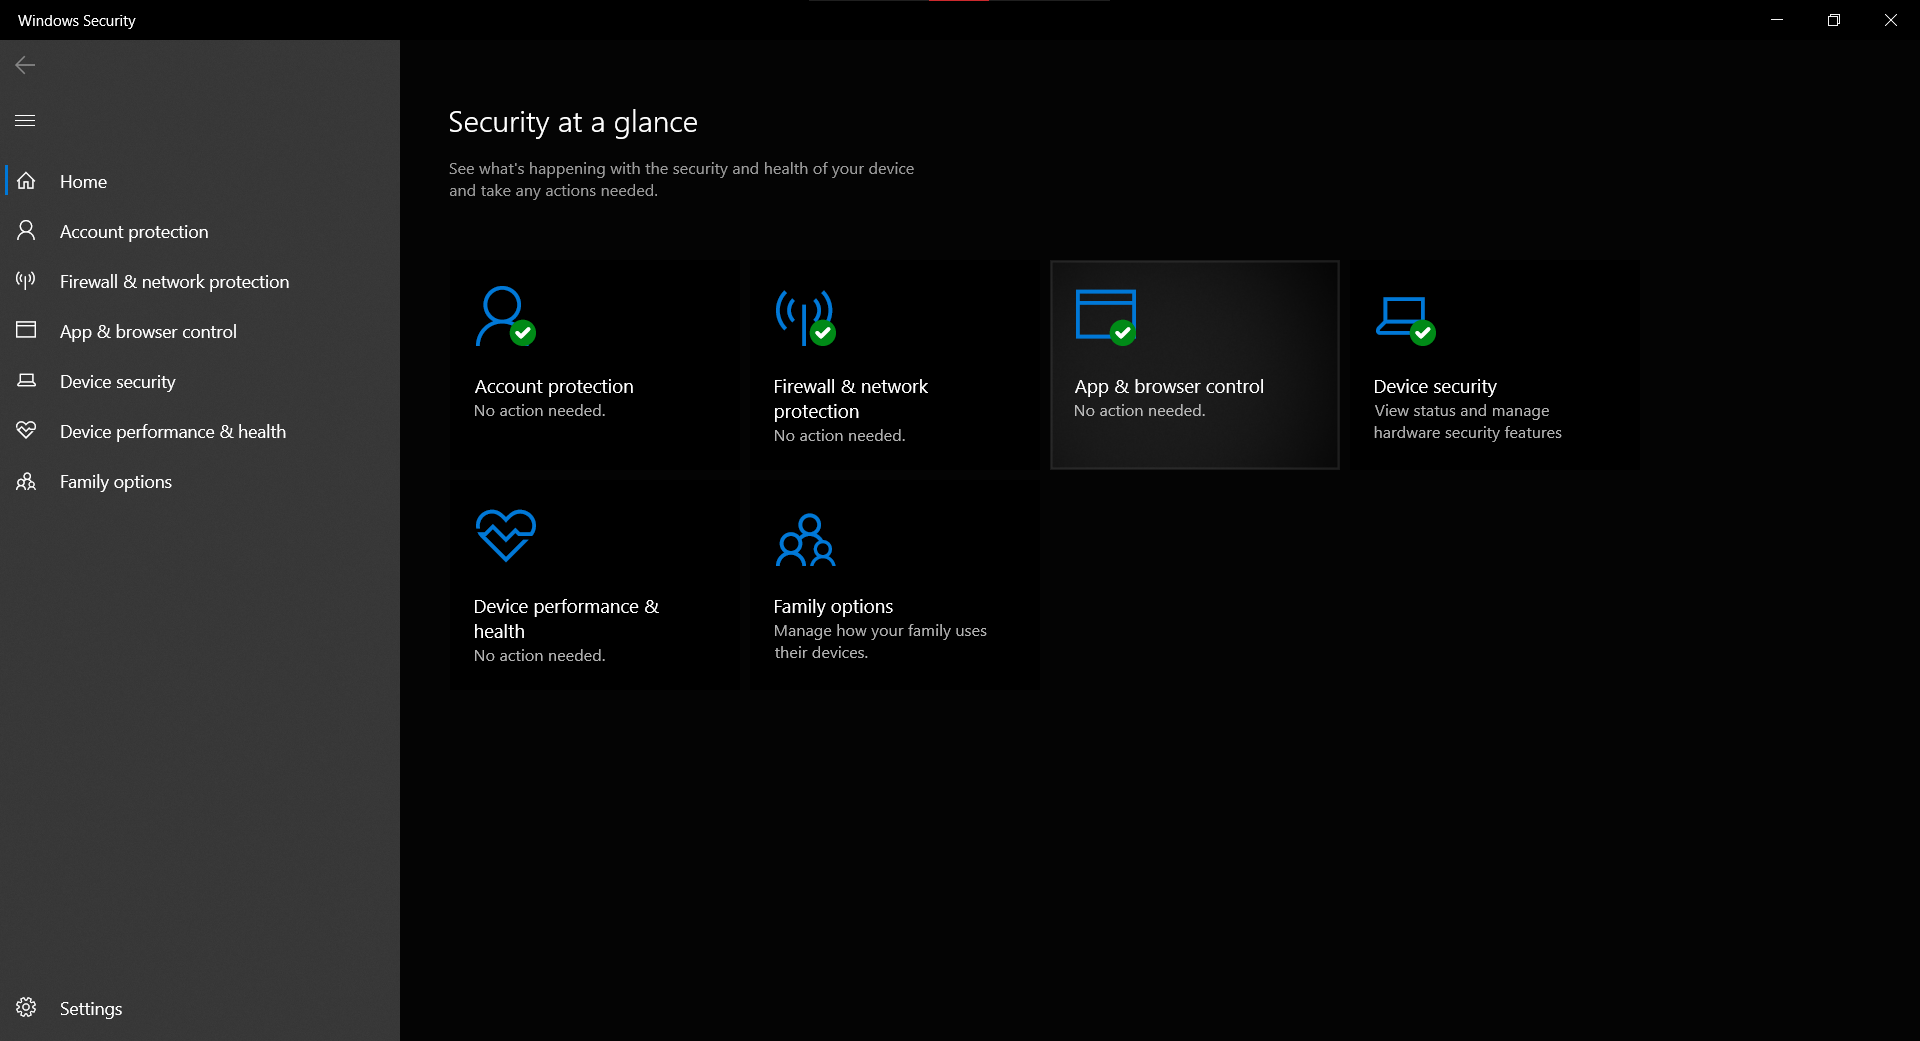The height and width of the screenshot is (1041, 1920).
Task: Click the Device security laptop icon in sidebar
Action: click(x=26, y=380)
